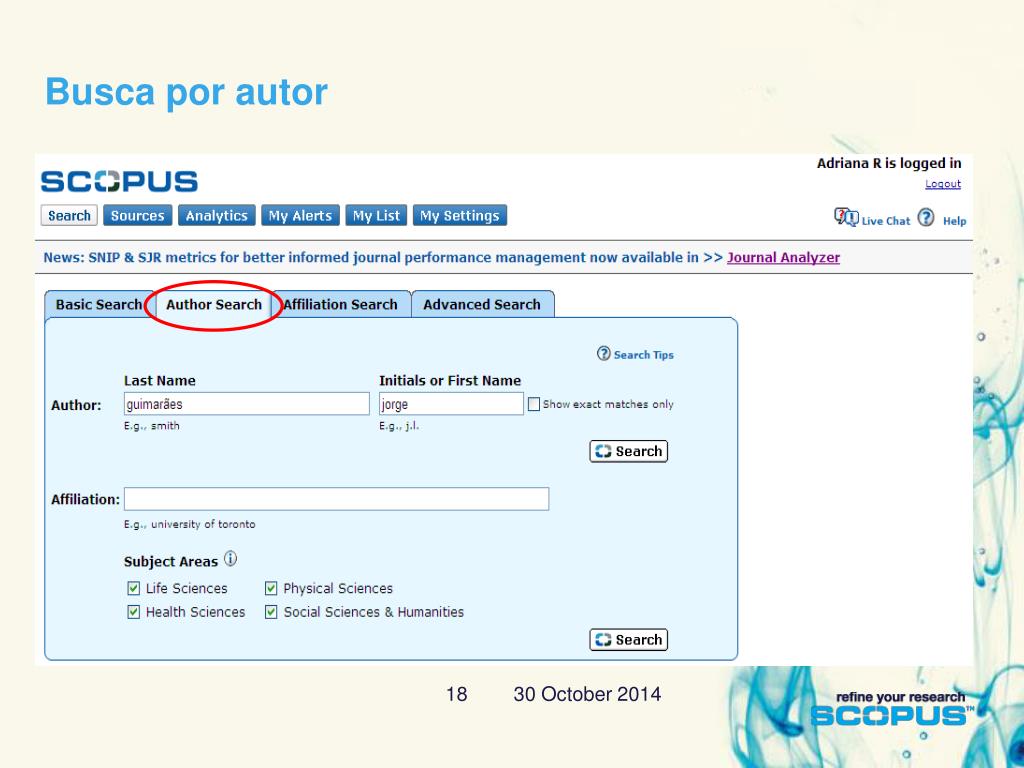Open the Sources navigation button
Screen dimensions: 1024x768
pyautogui.click(x=138, y=216)
